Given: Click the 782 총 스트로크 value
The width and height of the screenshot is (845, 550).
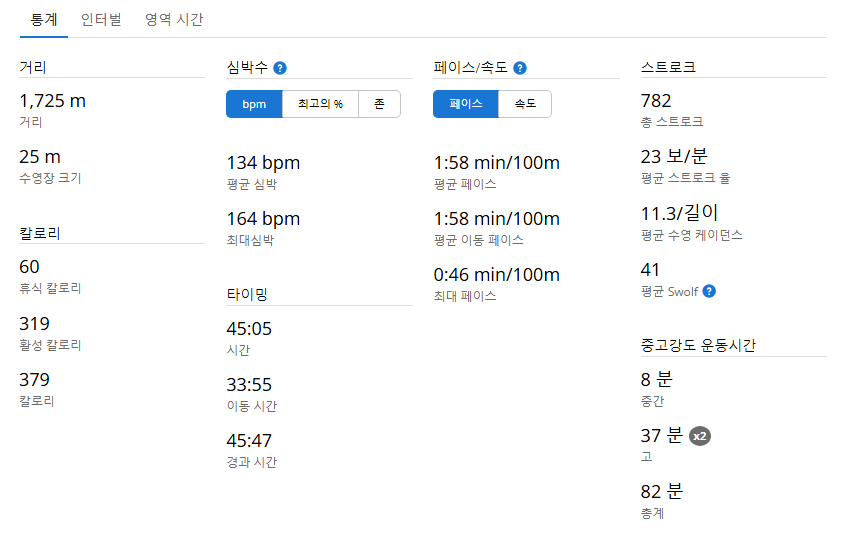Looking at the screenshot, I should tap(656, 101).
